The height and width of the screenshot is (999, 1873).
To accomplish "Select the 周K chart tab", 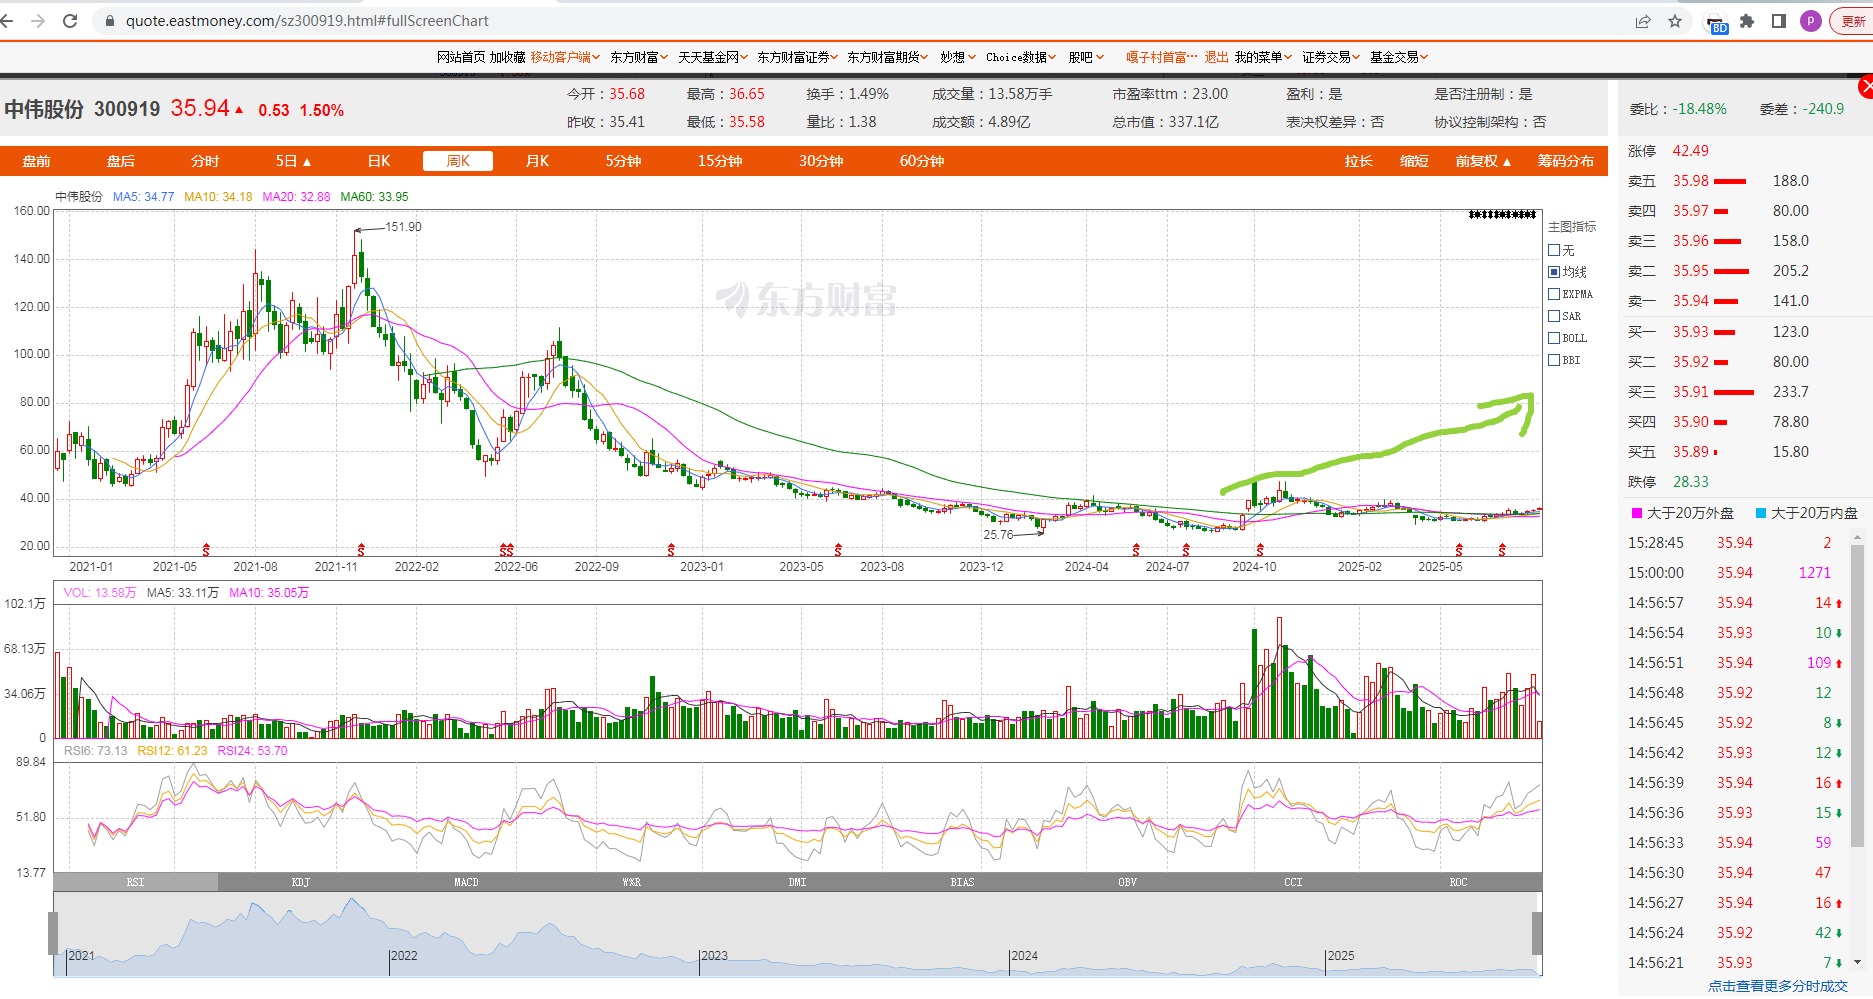I will click(458, 161).
